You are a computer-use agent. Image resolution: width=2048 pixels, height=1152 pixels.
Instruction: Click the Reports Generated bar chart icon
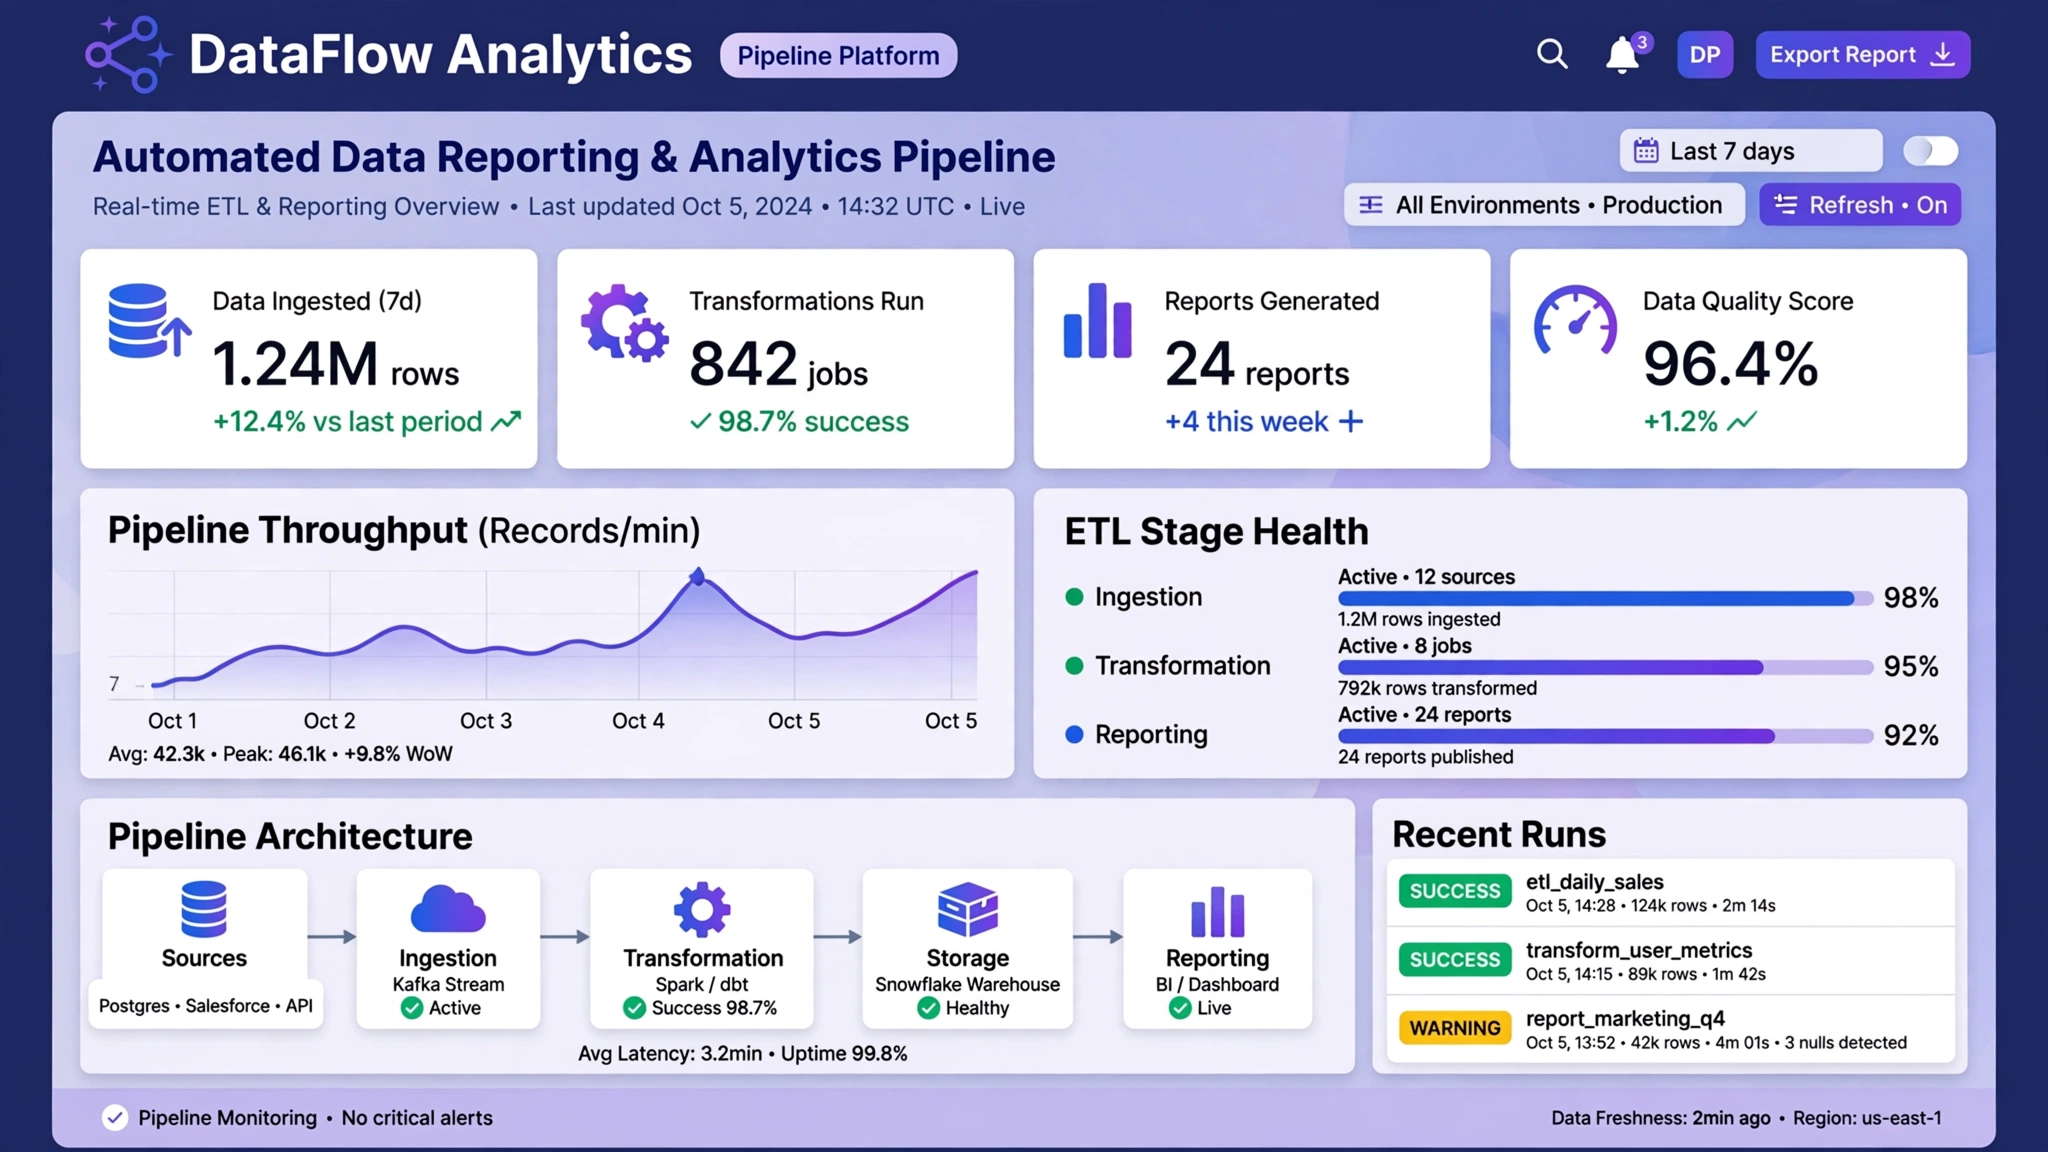1097,321
